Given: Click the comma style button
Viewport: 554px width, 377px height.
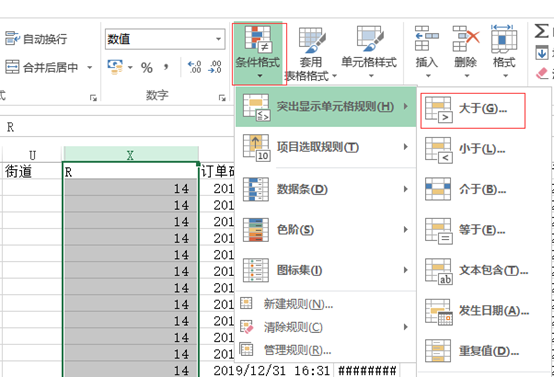Looking at the screenshot, I should click(166, 67).
